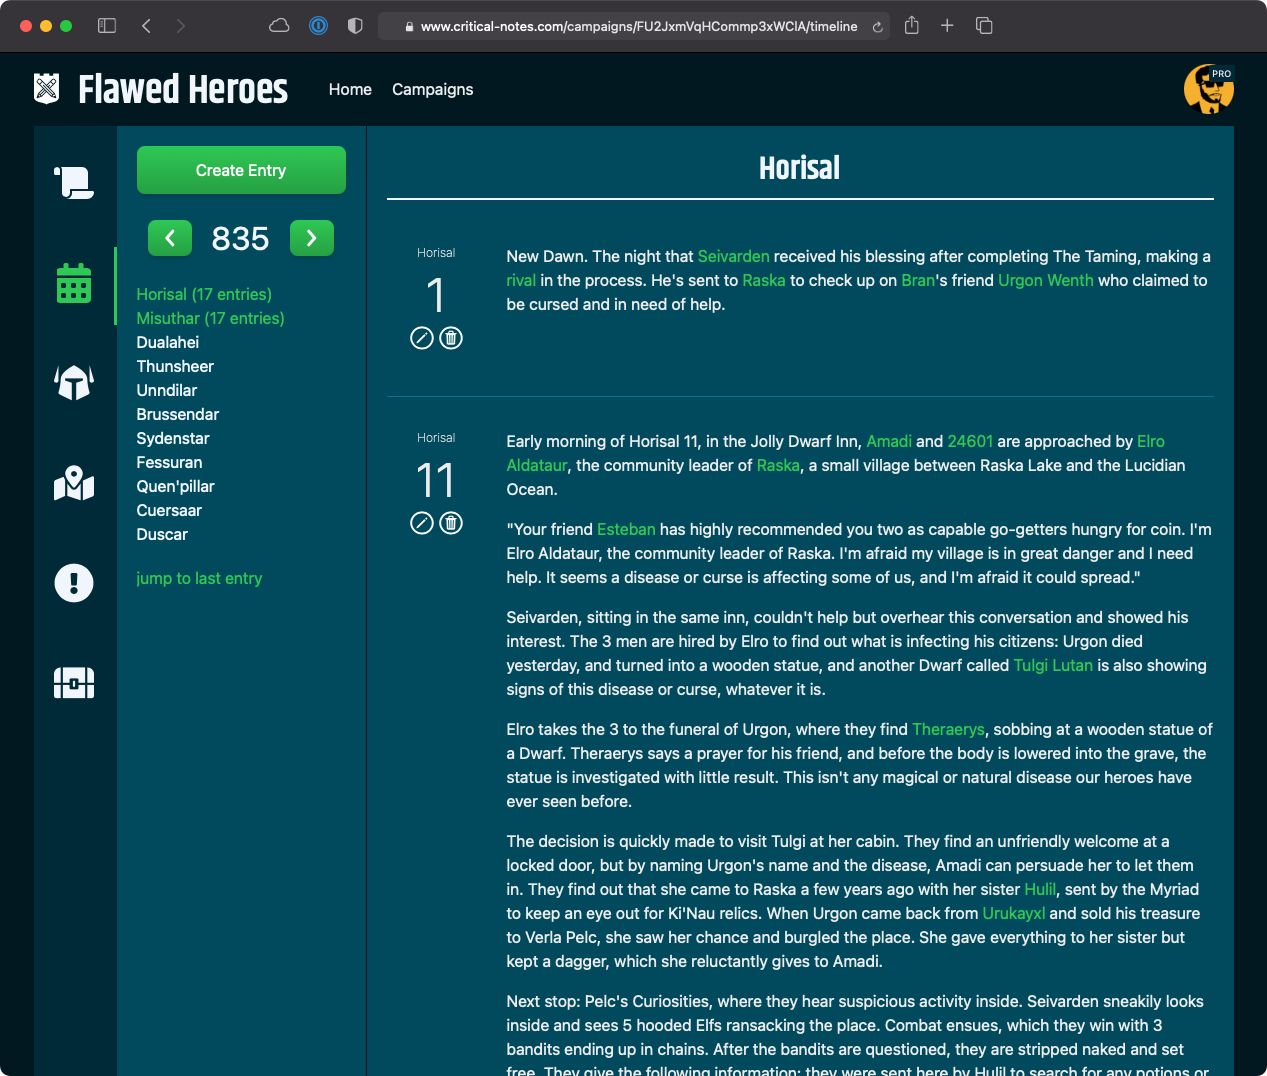
Task: Follow the jump to last entry link
Action: [199, 578]
